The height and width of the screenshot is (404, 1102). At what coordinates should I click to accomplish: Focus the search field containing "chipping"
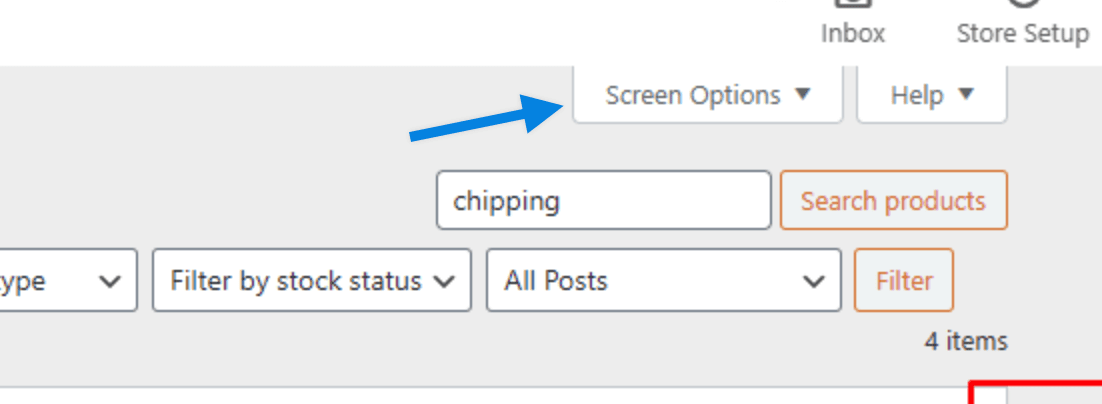603,201
